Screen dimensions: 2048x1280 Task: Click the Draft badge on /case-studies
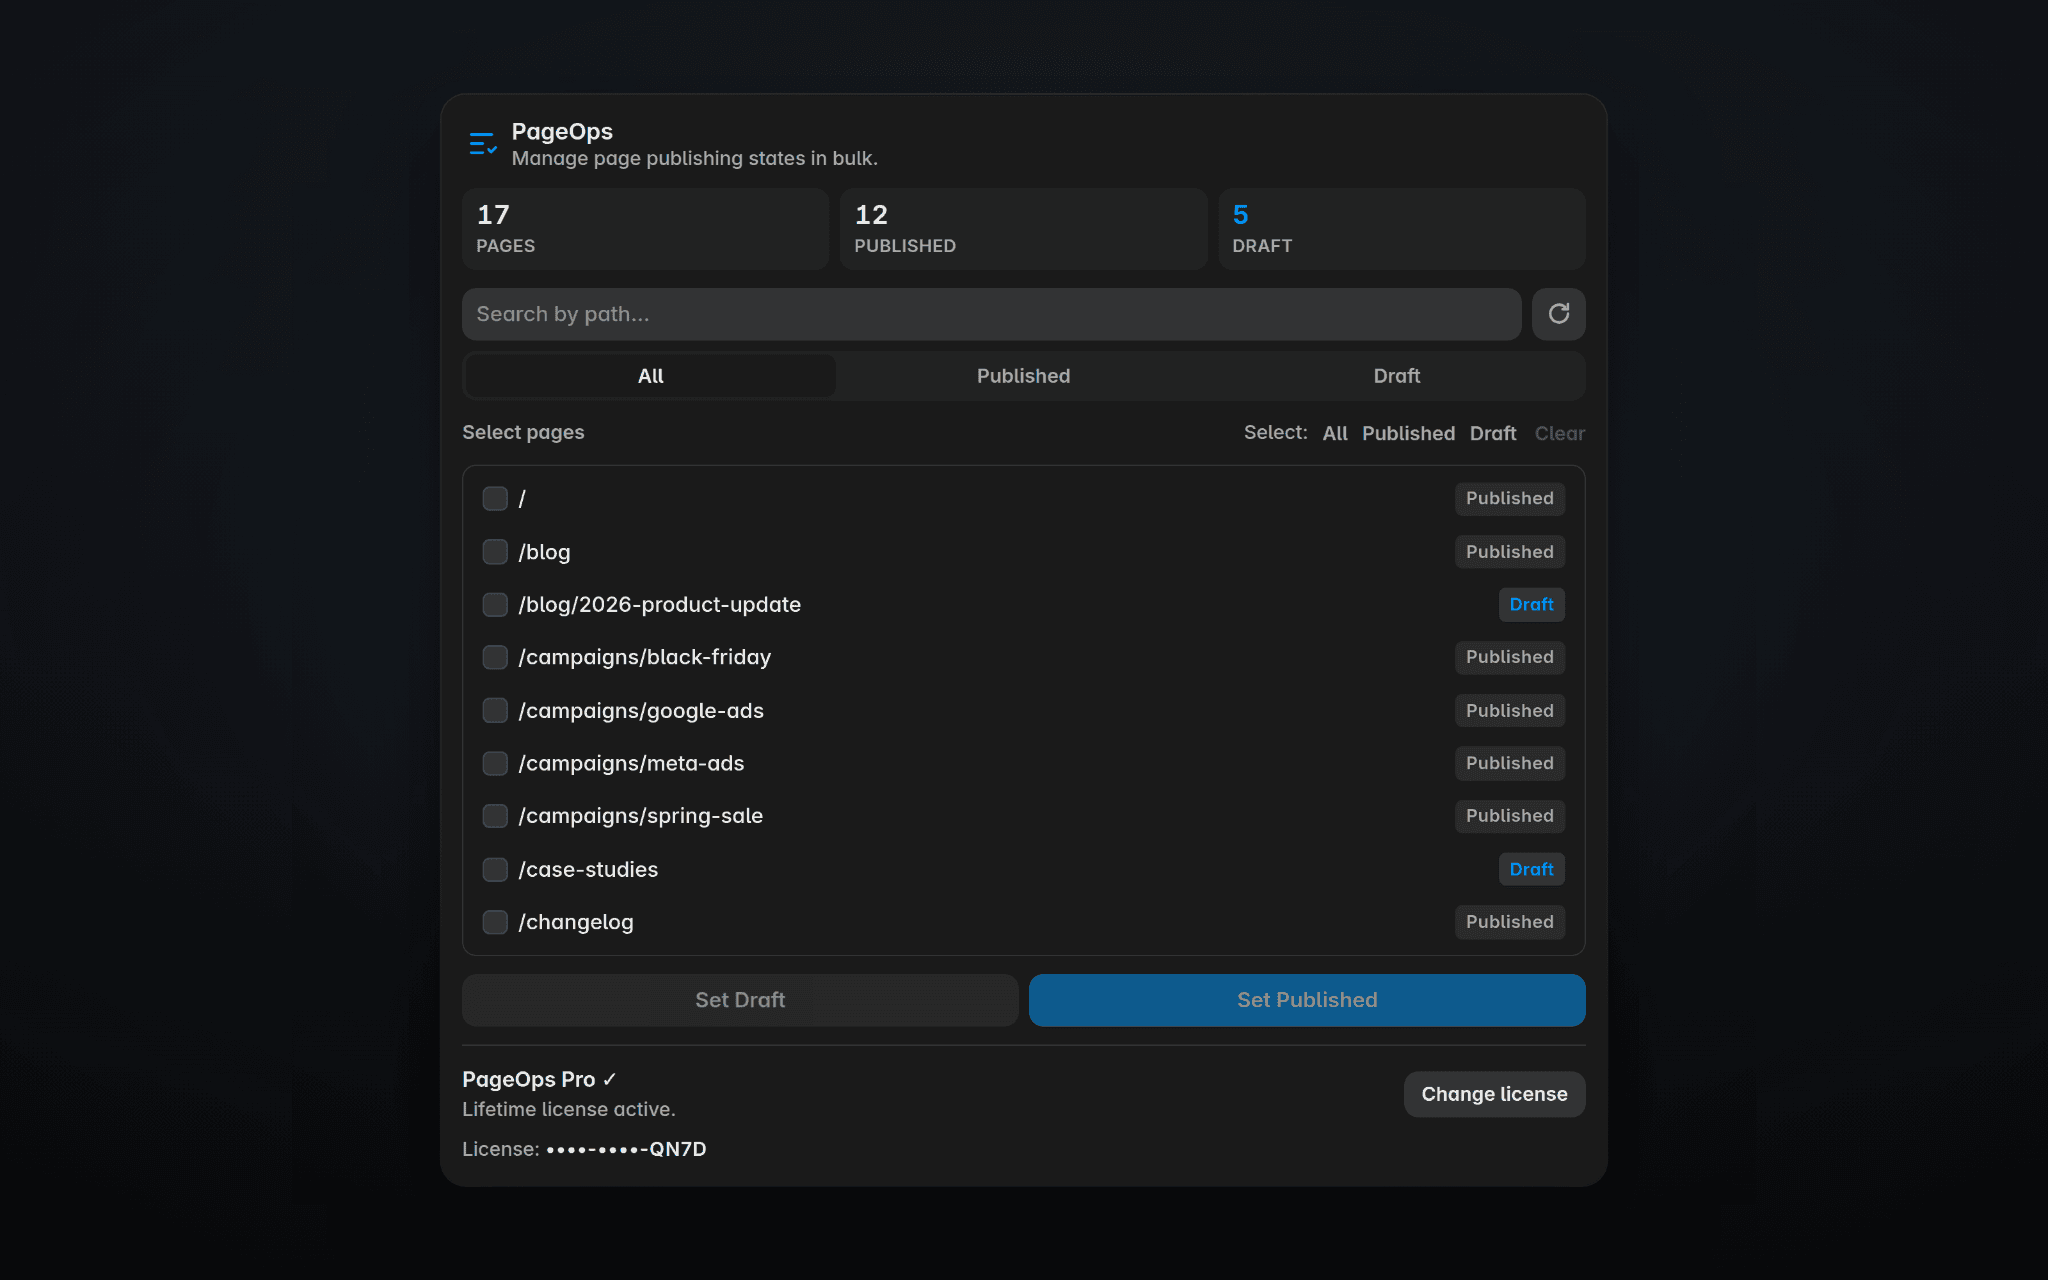coord(1531,869)
